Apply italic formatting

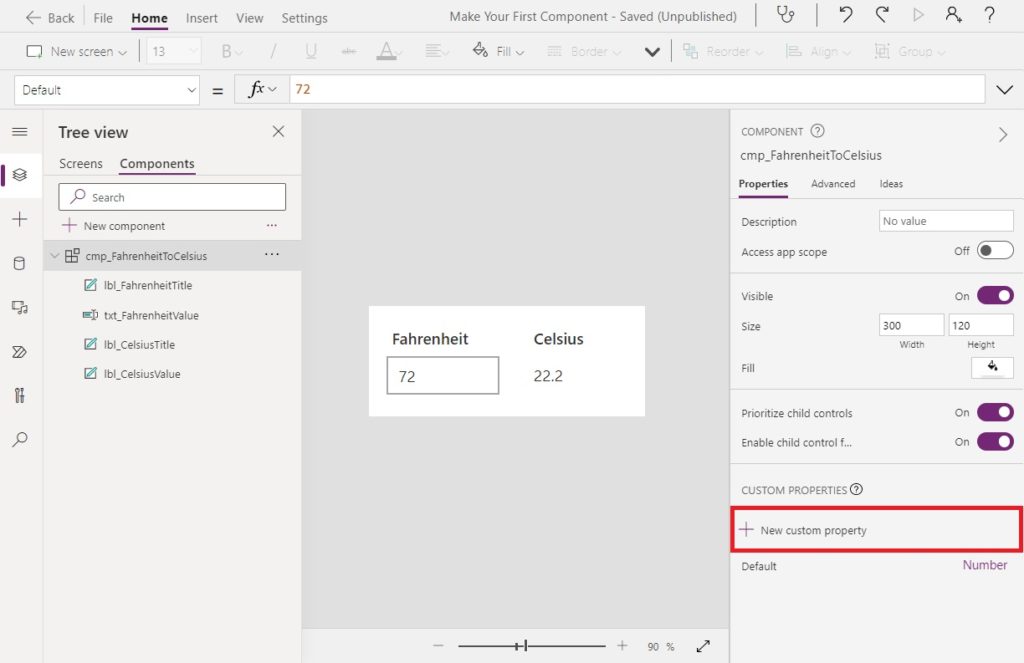tap(273, 52)
